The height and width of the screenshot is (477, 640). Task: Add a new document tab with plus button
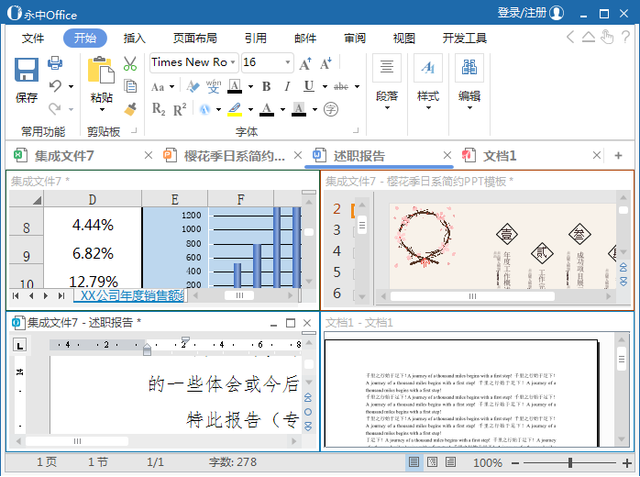click(x=618, y=155)
